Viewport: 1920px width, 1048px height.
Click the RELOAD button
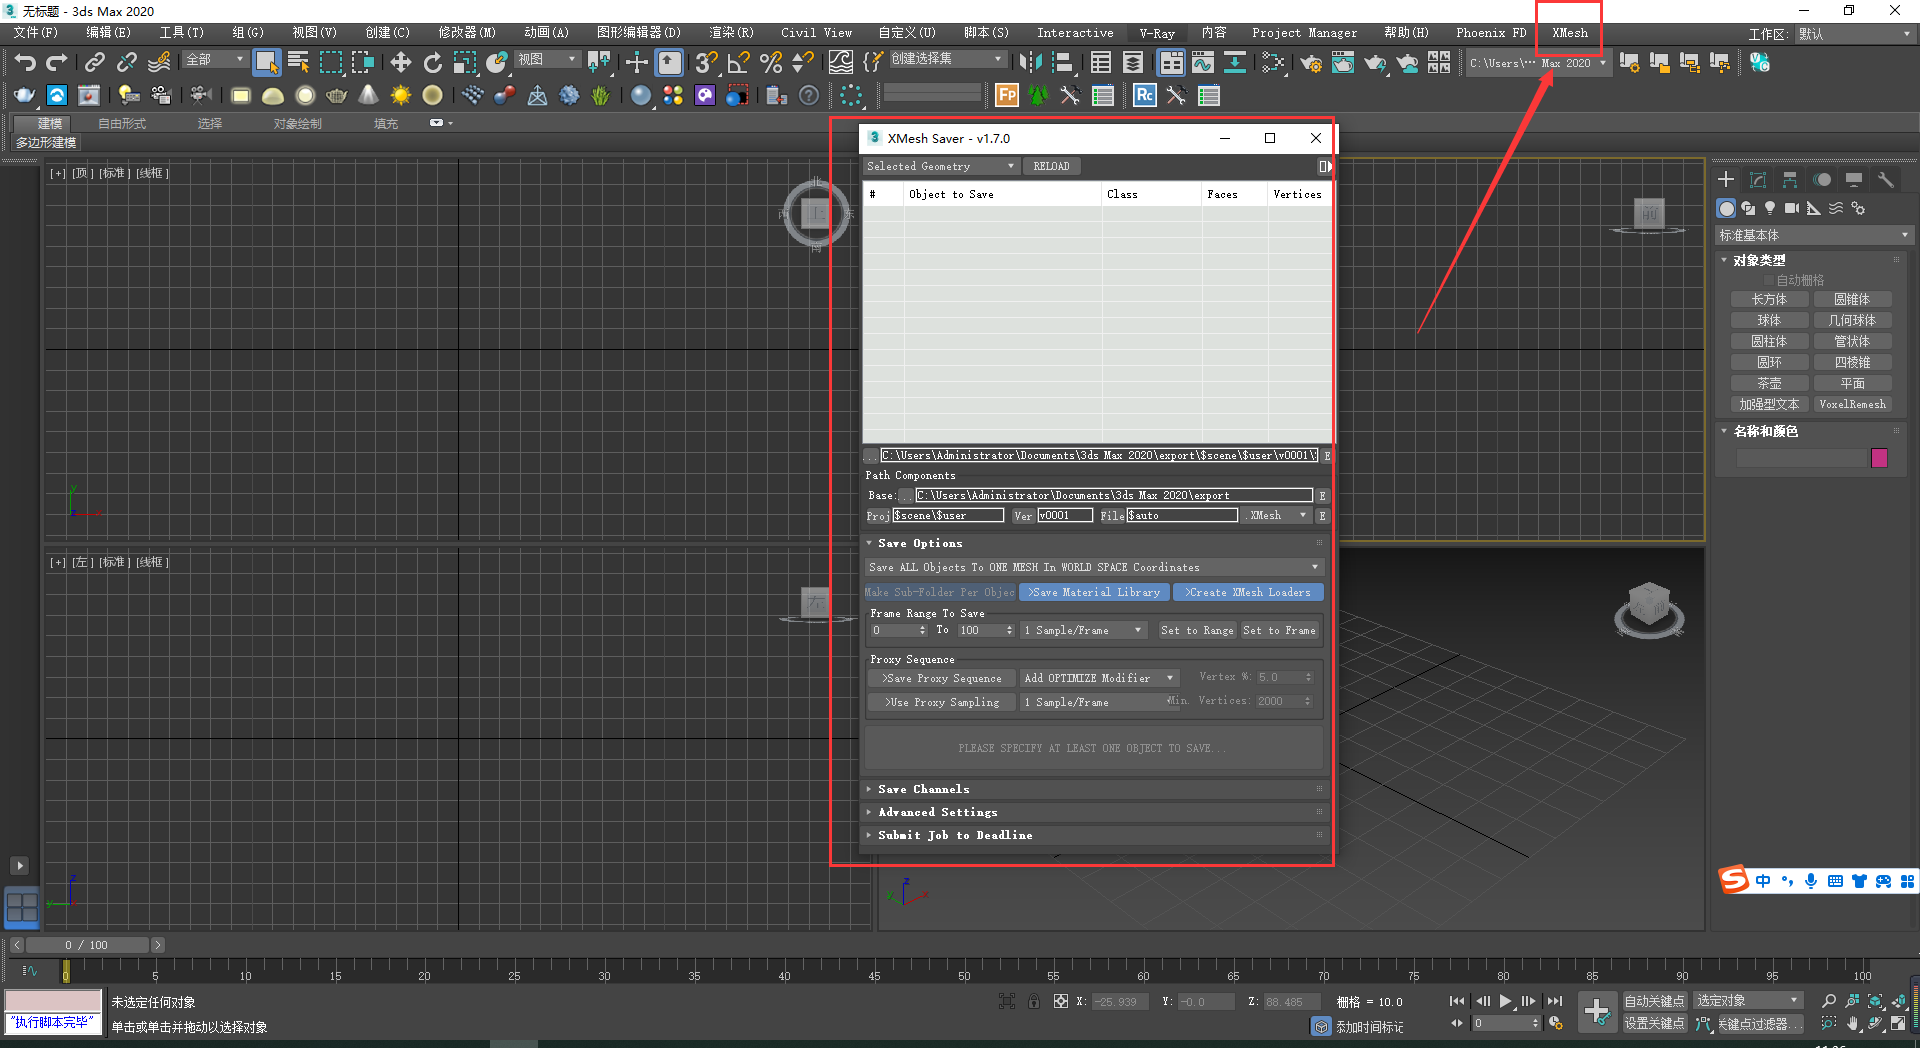[1051, 166]
